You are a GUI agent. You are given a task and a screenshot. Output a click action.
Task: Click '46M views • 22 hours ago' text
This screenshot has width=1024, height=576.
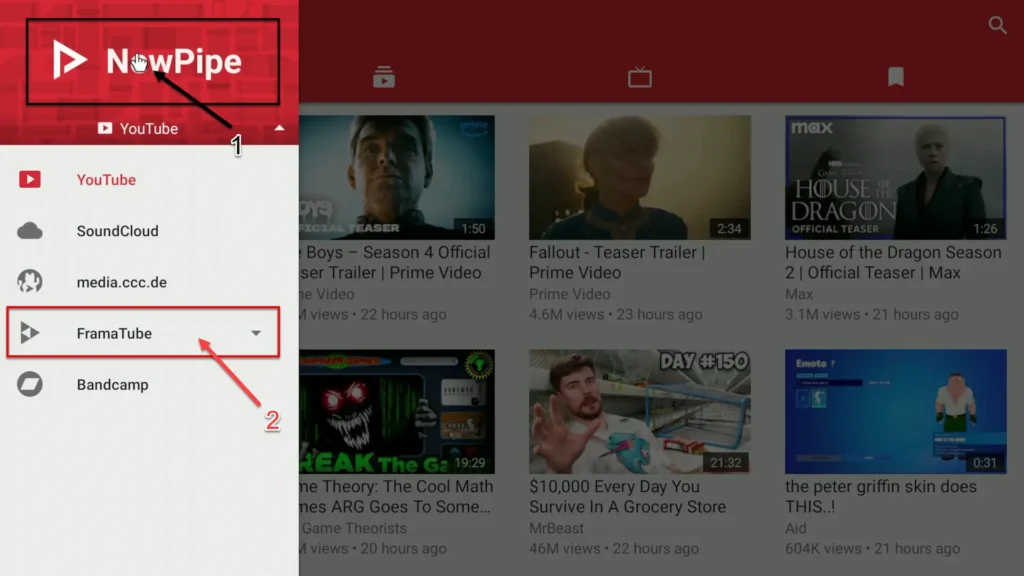[614, 549]
